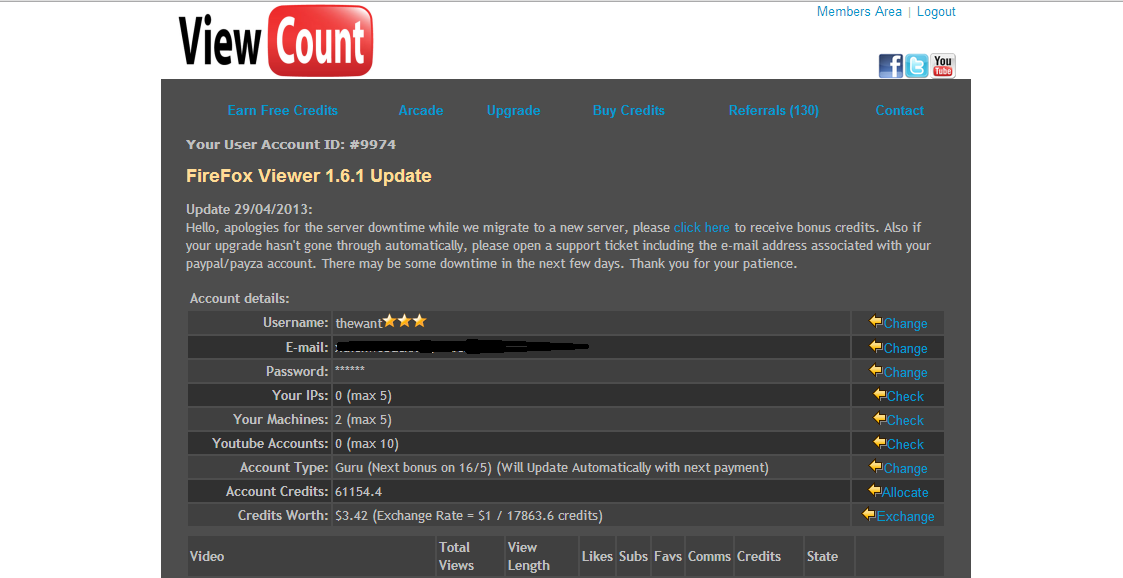1123x578 pixels.
Task: Follow the 'click here' bonus credits link
Action: click(701, 227)
